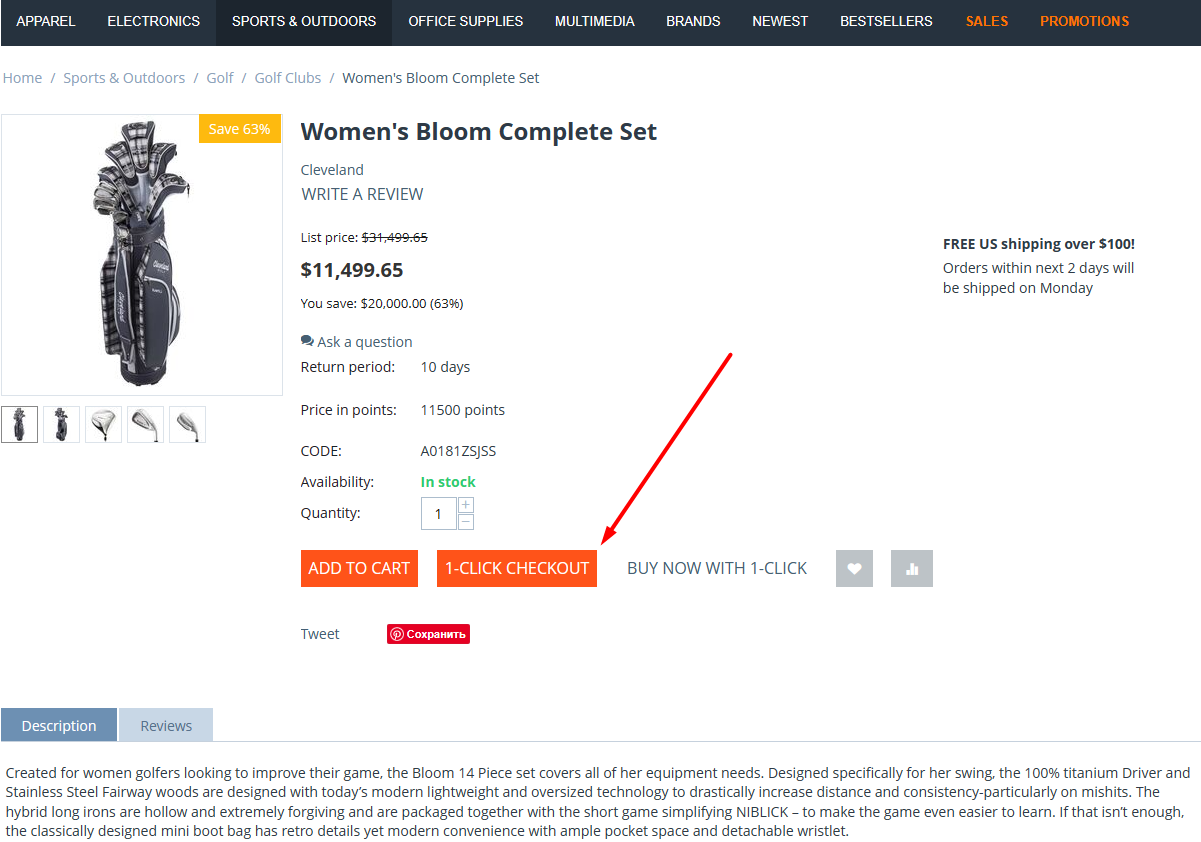
Task: Open Golf breadcrumb link
Action: tap(220, 78)
